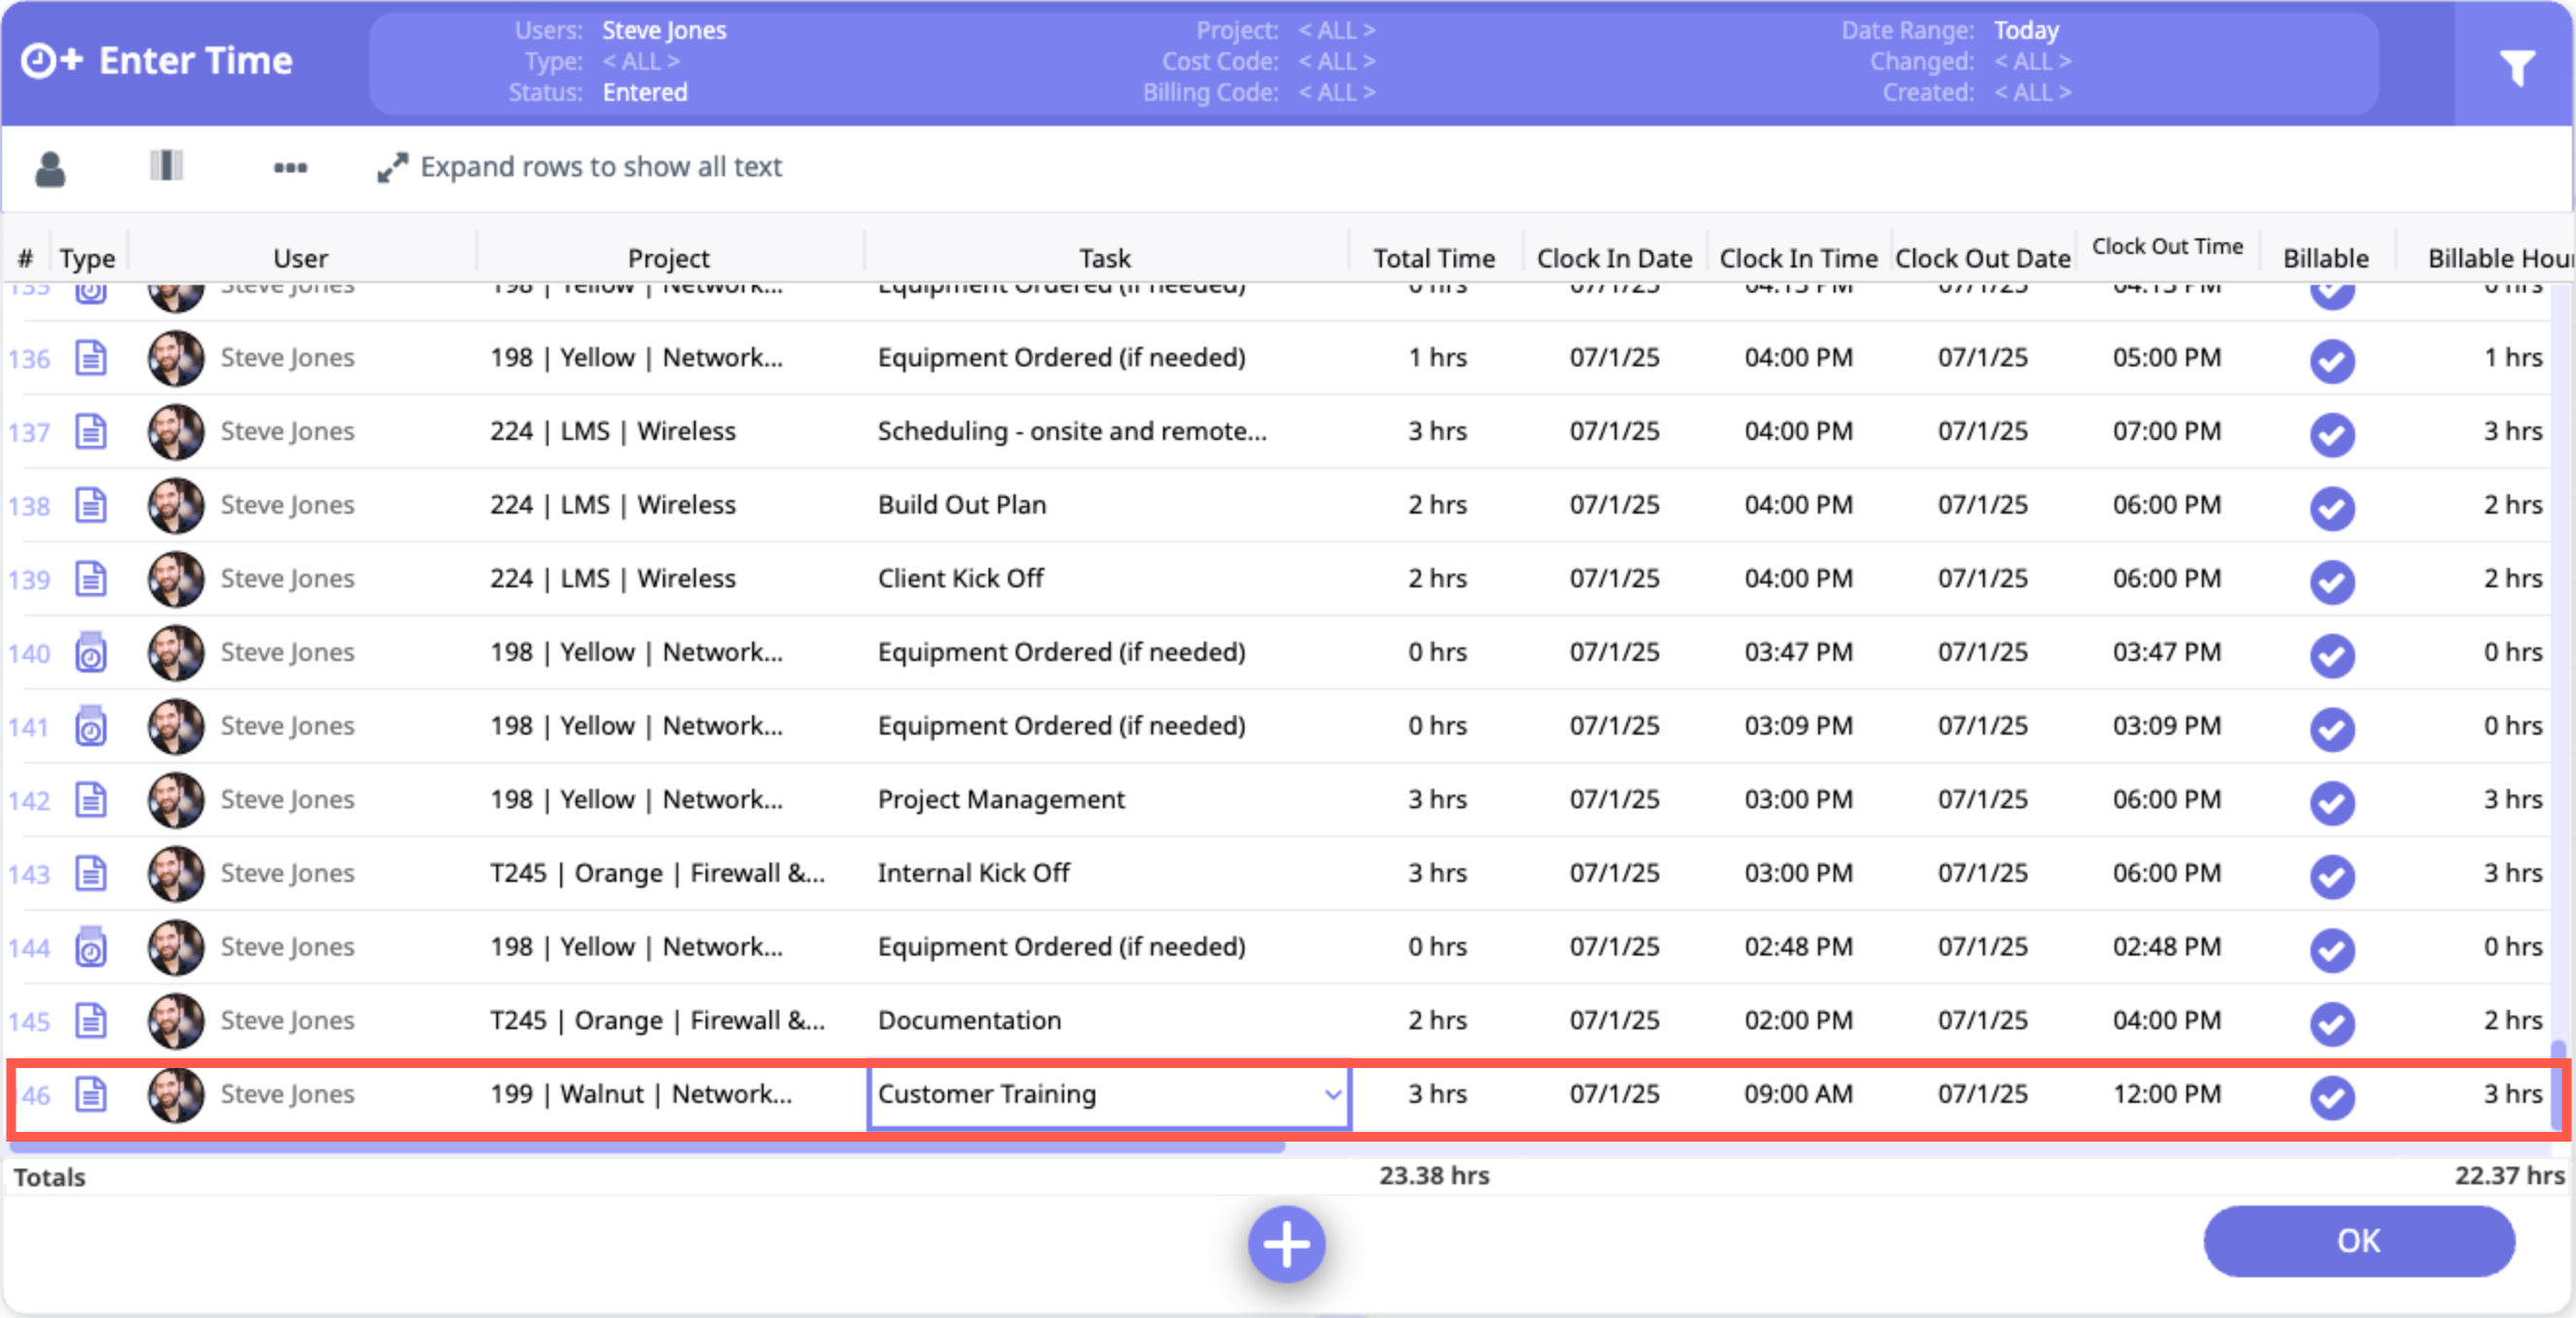2576x1318 pixels.
Task: Change the Date Range 'Today' filter
Action: tap(2026, 30)
